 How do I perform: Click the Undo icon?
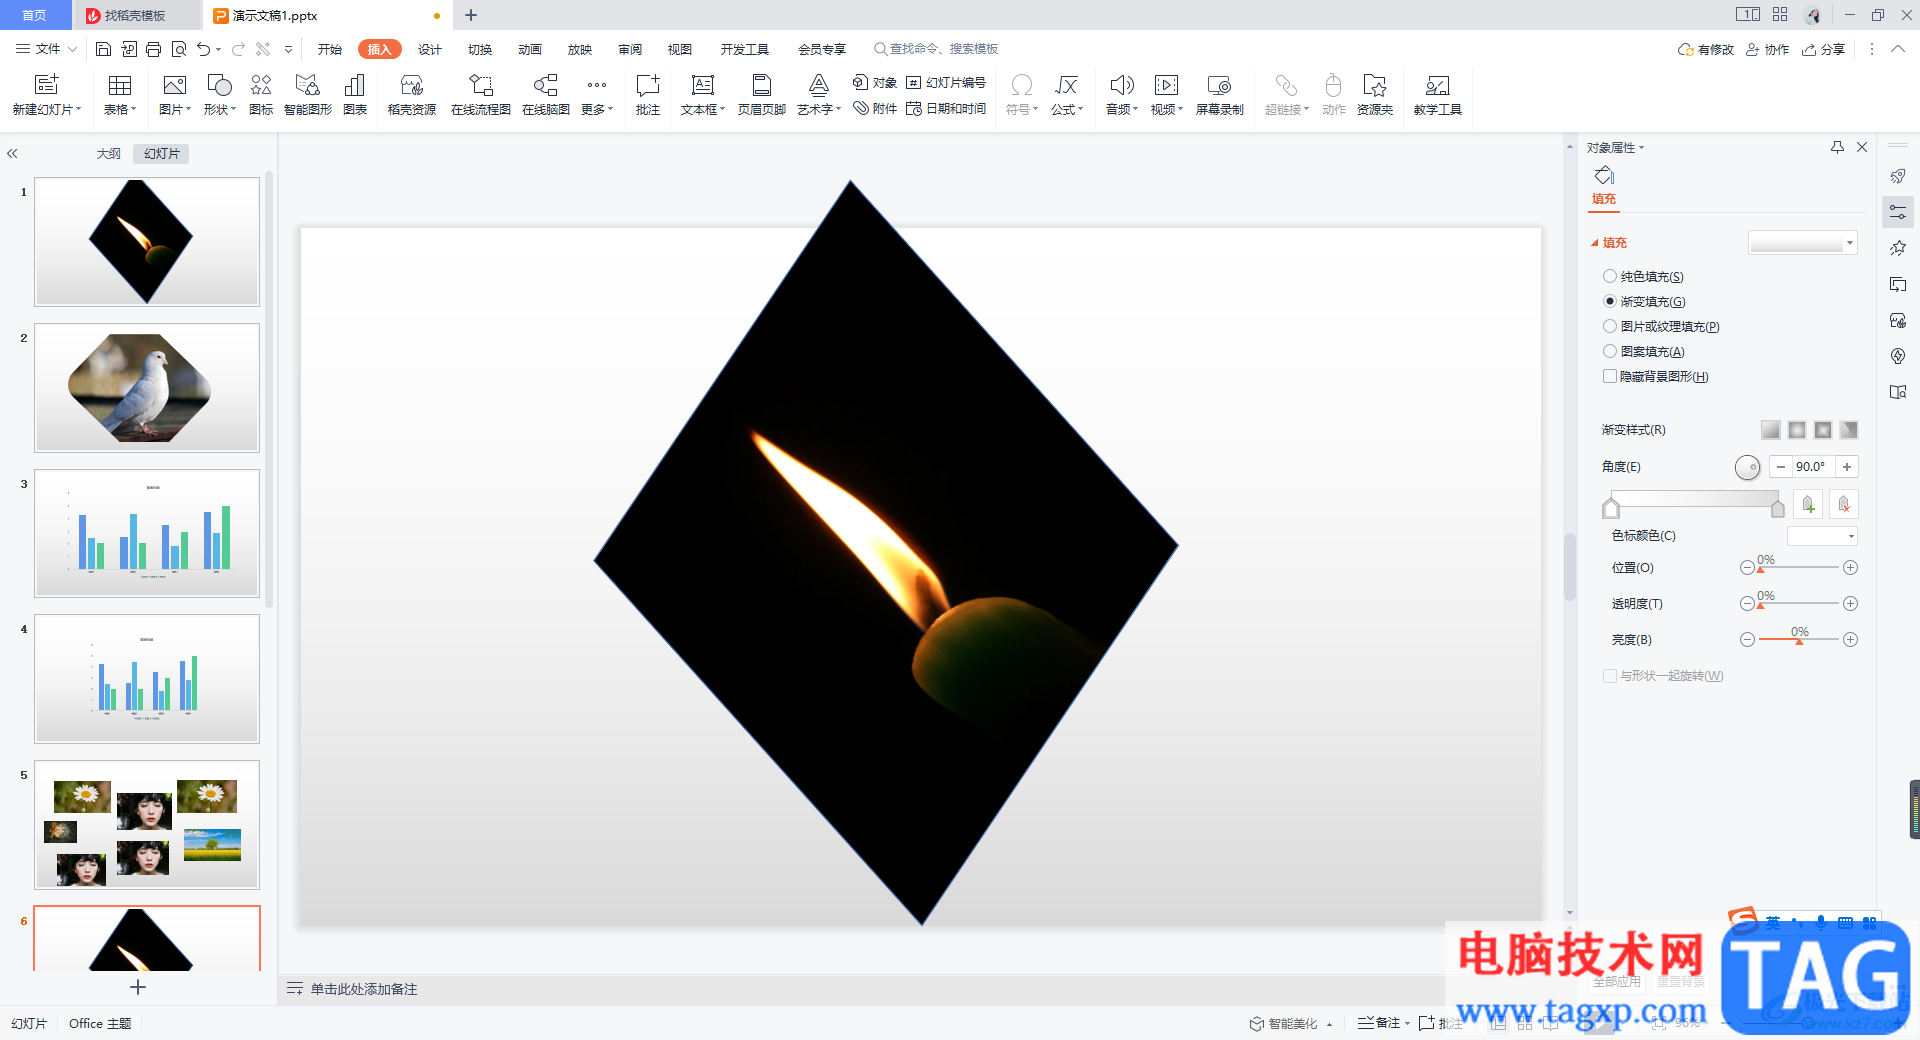coord(204,49)
